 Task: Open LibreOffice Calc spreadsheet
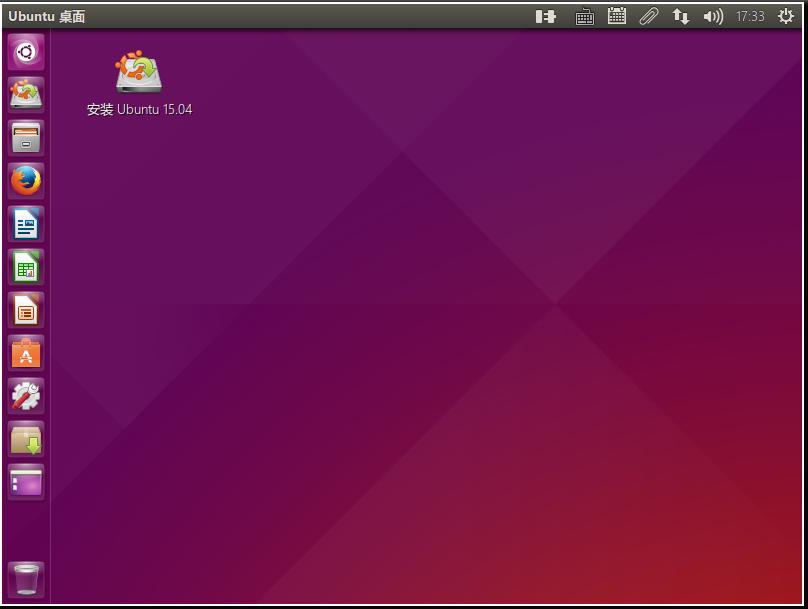pyautogui.click(x=26, y=267)
